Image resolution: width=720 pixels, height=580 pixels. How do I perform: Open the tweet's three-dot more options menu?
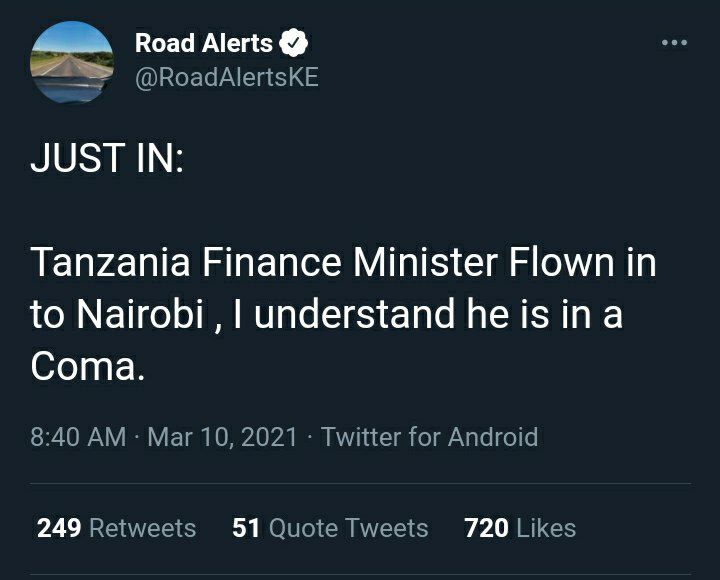tap(675, 43)
